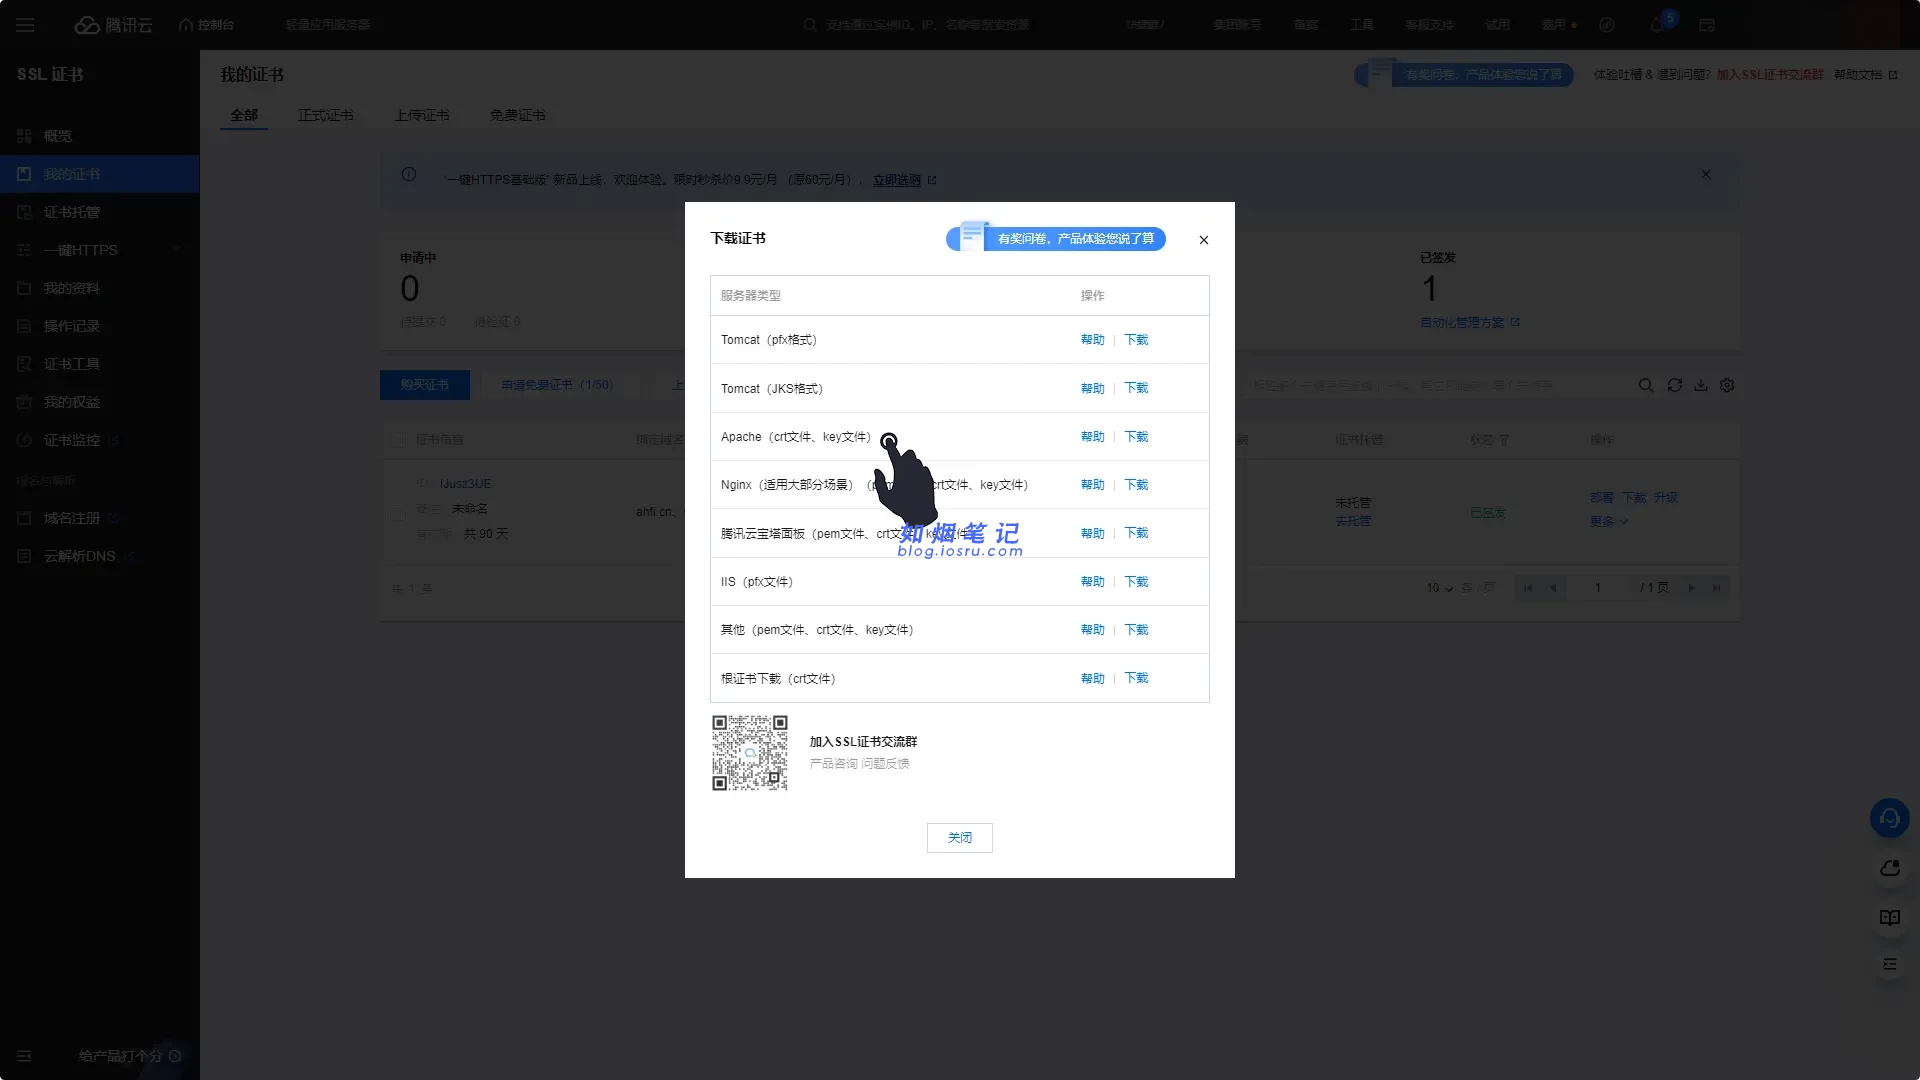Click the page number input field
This screenshot has width=1920, height=1080.
(1598, 588)
